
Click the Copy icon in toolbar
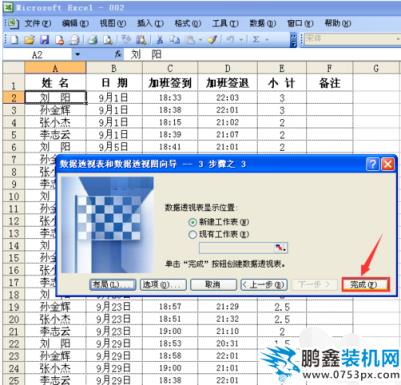pos(174,40)
